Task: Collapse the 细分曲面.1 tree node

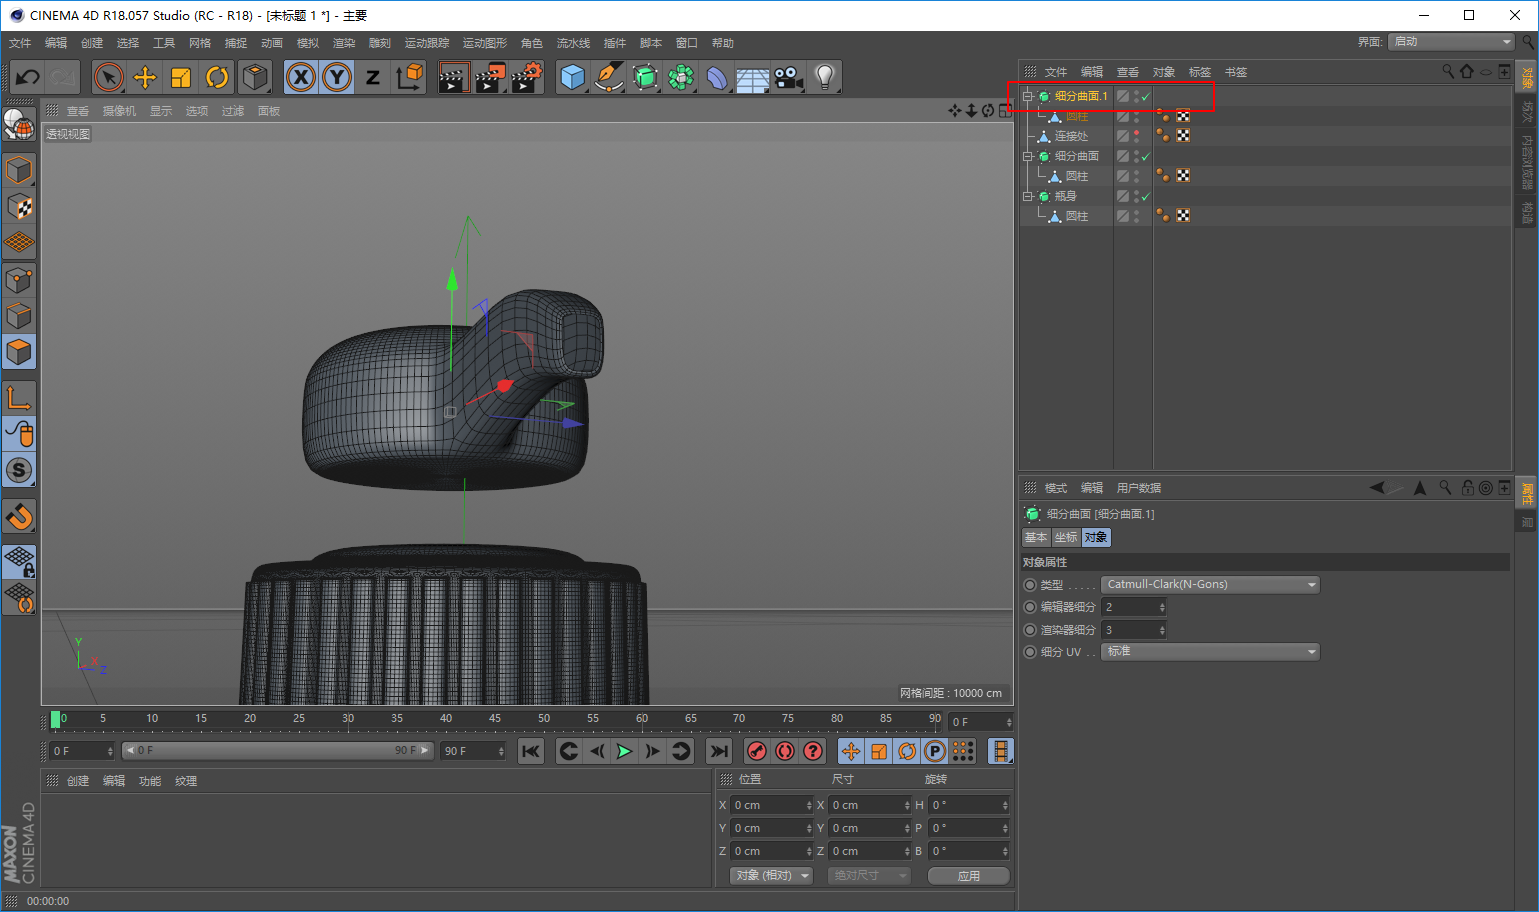Action: [x=1027, y=96]
